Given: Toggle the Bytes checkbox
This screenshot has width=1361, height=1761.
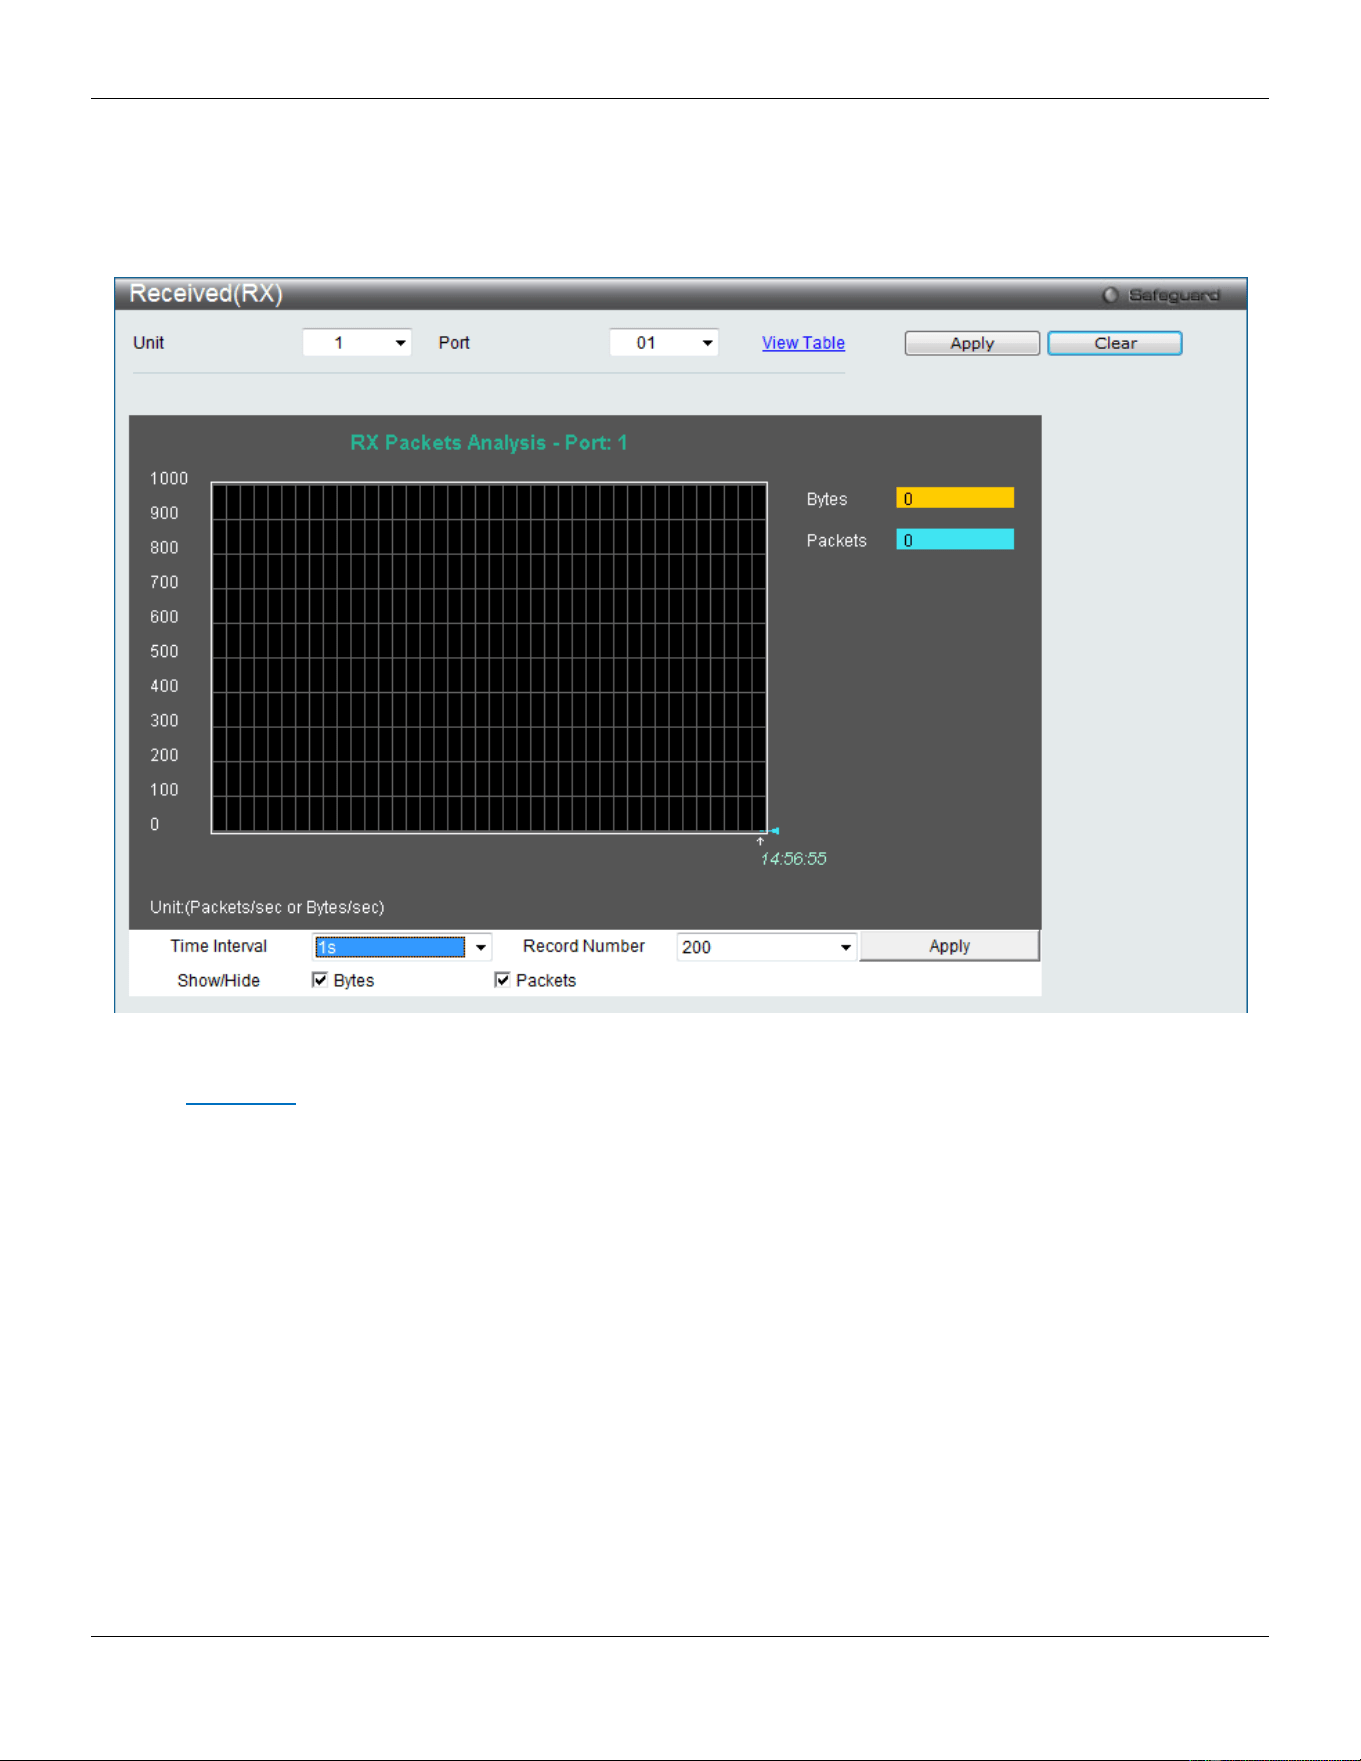Looking at the screenshot, I should click(320, 980).
